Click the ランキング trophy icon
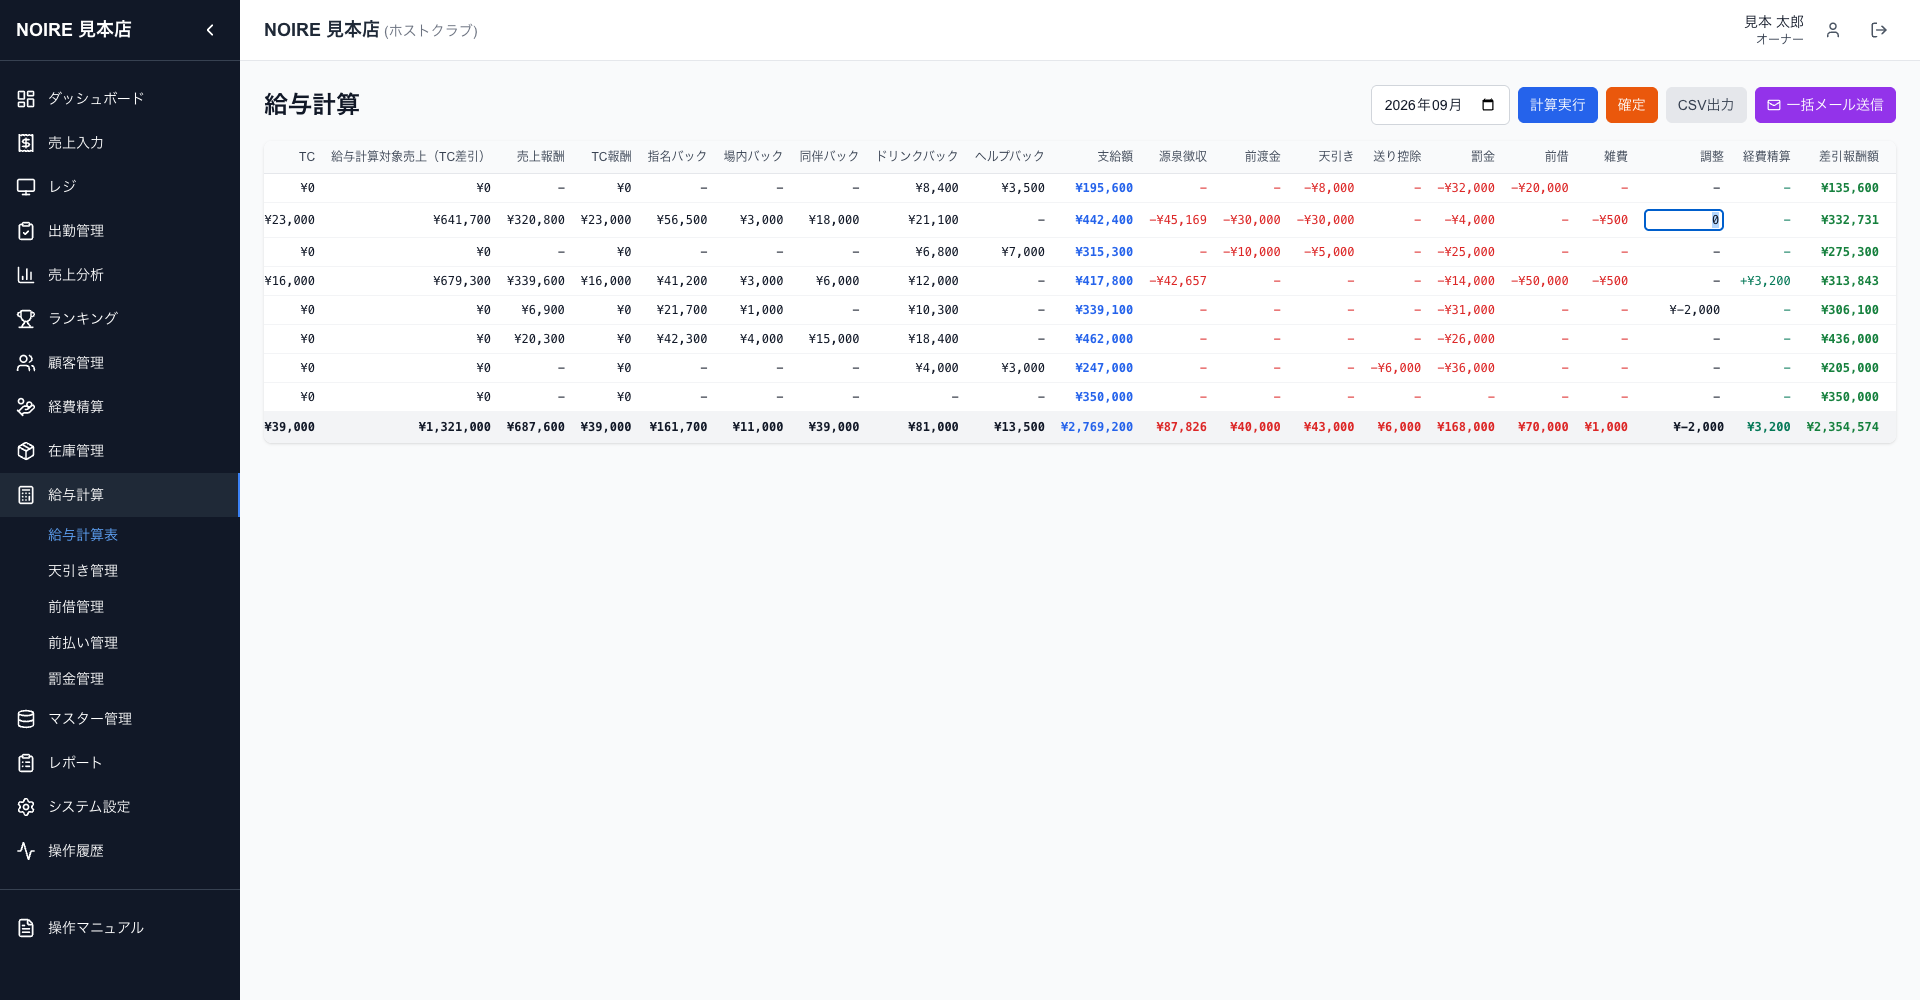 coord(26,319)
